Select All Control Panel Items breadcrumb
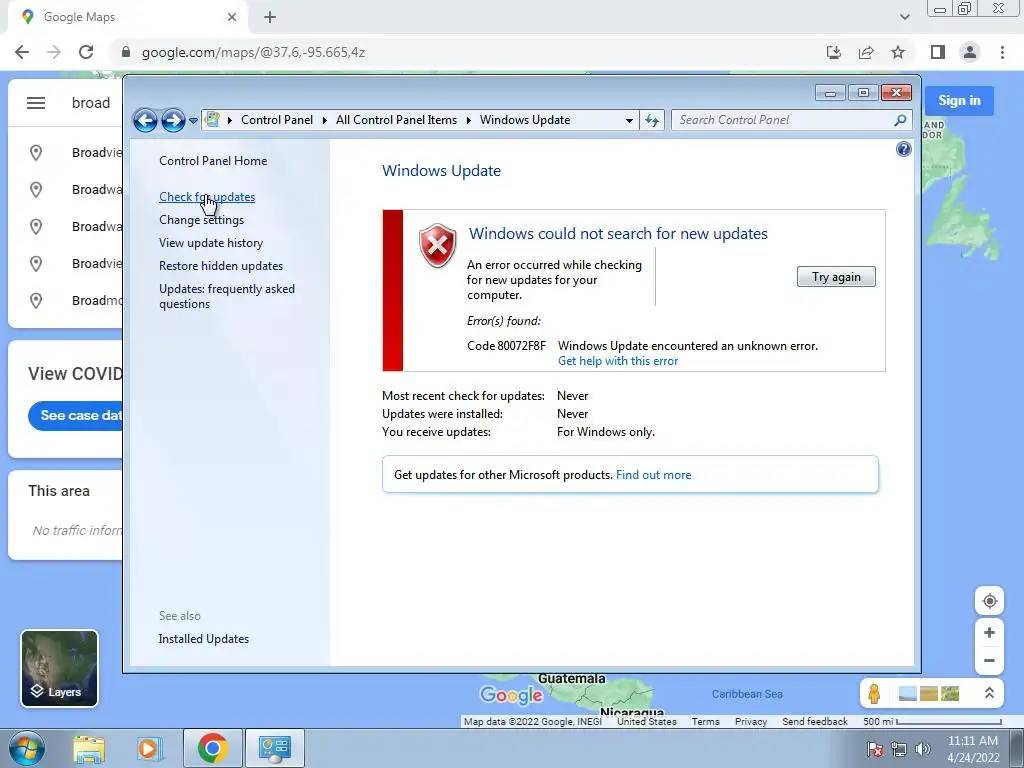Screen dimensions: 1024x768 click(396, 120)
